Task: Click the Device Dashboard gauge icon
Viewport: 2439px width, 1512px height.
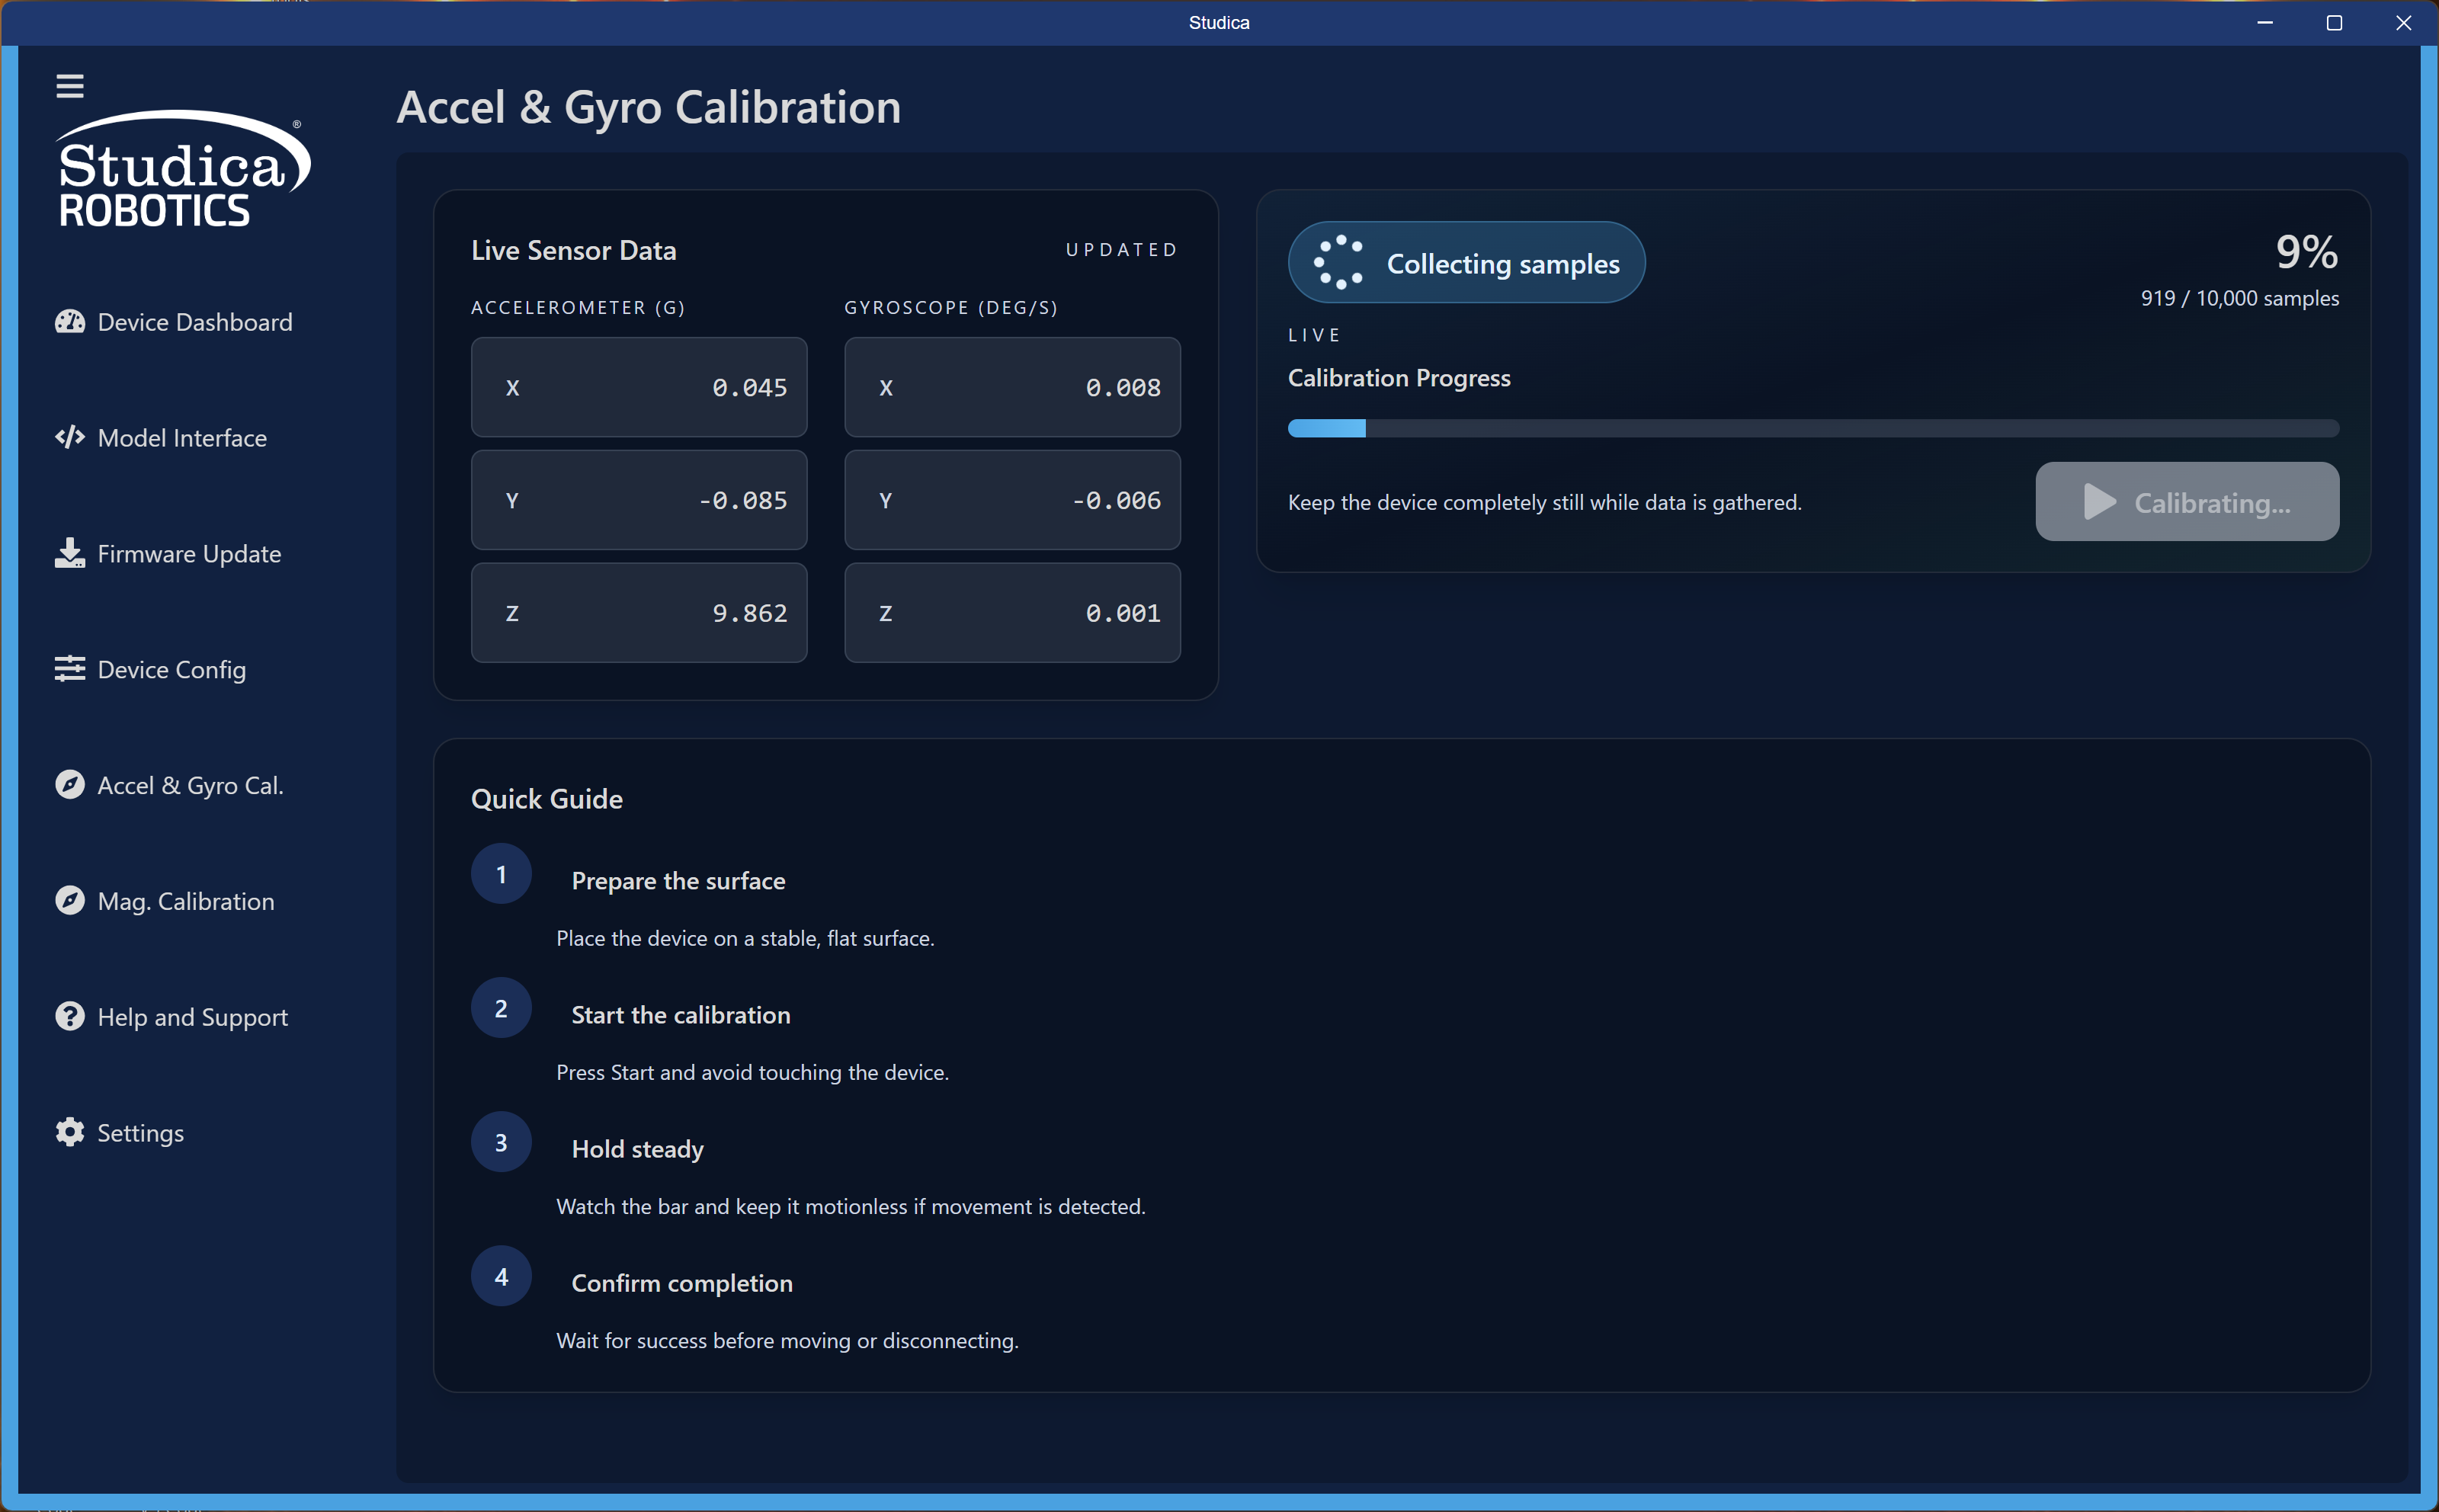Action: pyautogui.click(x=69, y=322)
